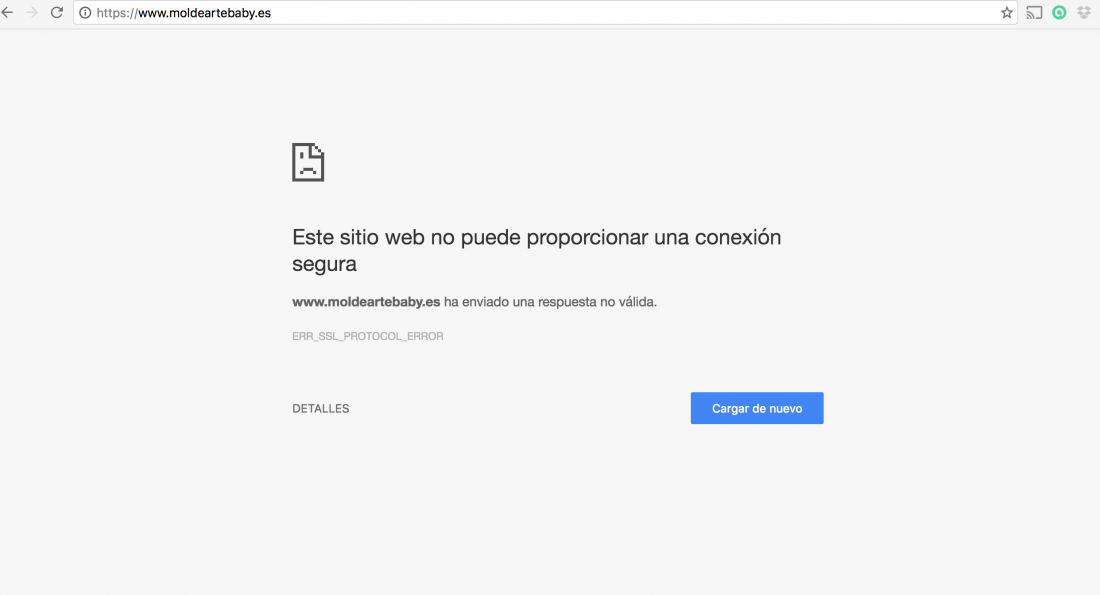Select the ERR_SSL_PROTOCOL_ERROR code text
The height and width of the screenshot is (595, 1100).
tap(368, 336)
